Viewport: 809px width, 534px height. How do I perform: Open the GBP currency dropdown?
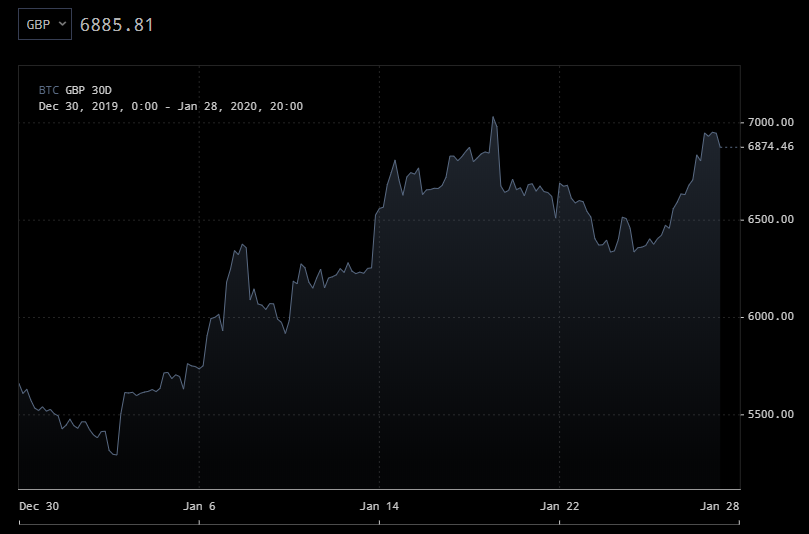coord(45,24)
